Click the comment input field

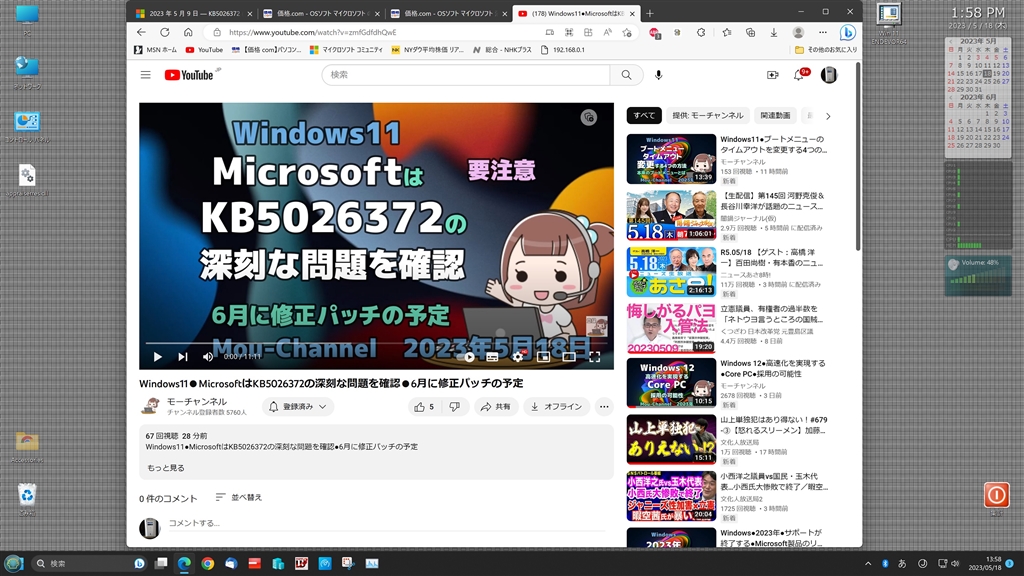pos(387,523)
